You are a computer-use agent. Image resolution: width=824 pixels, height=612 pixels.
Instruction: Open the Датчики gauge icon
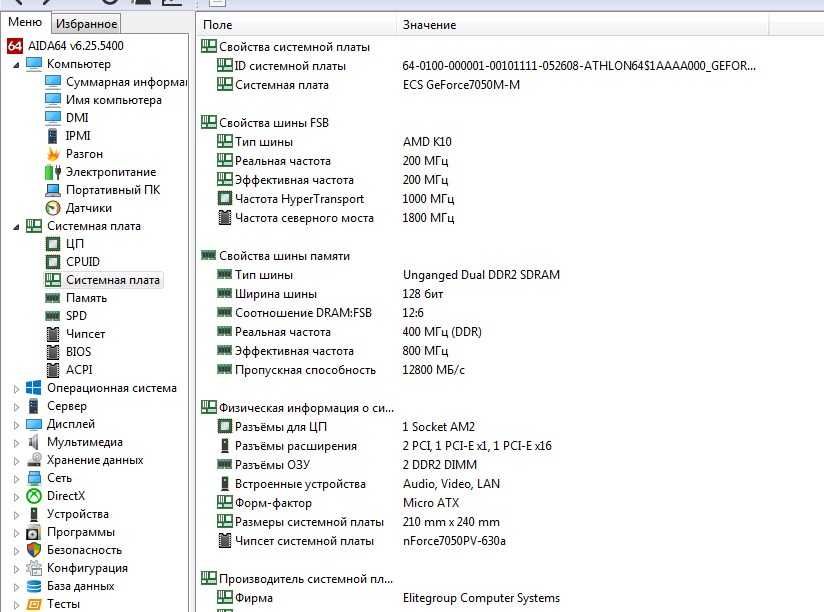click(x=53, y=208)
